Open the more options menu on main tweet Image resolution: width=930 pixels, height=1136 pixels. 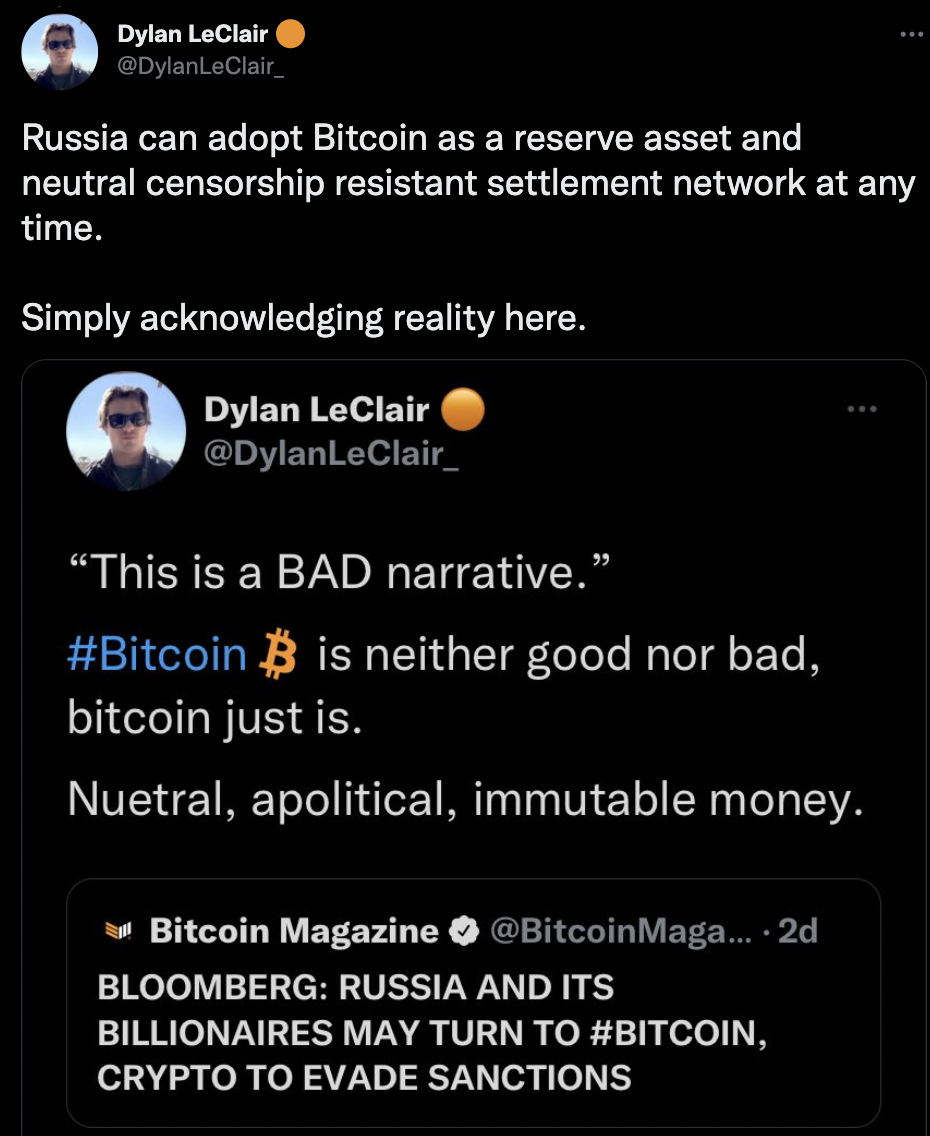tap(910, 34)
